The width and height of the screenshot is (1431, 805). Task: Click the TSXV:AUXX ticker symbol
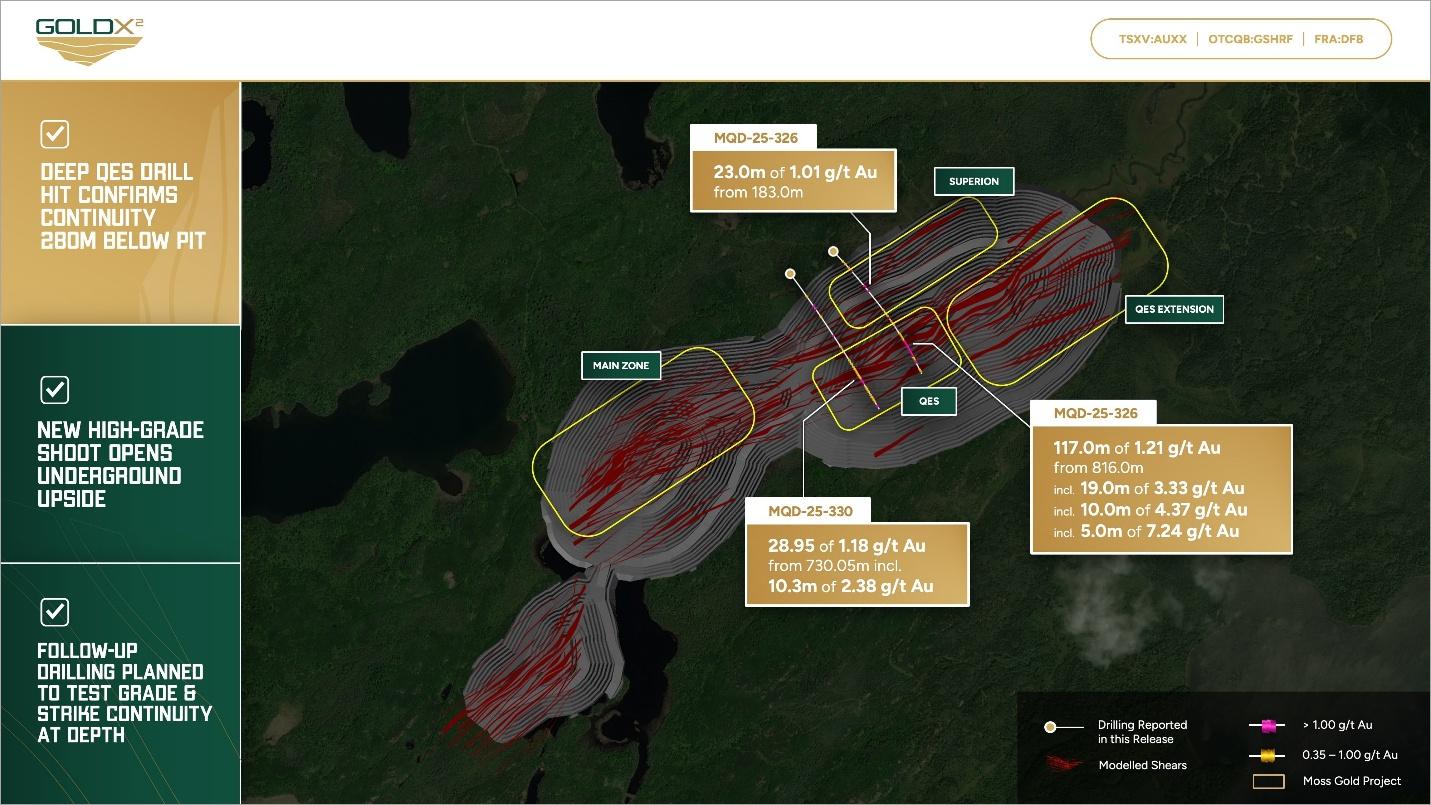tap(1152, 40)
